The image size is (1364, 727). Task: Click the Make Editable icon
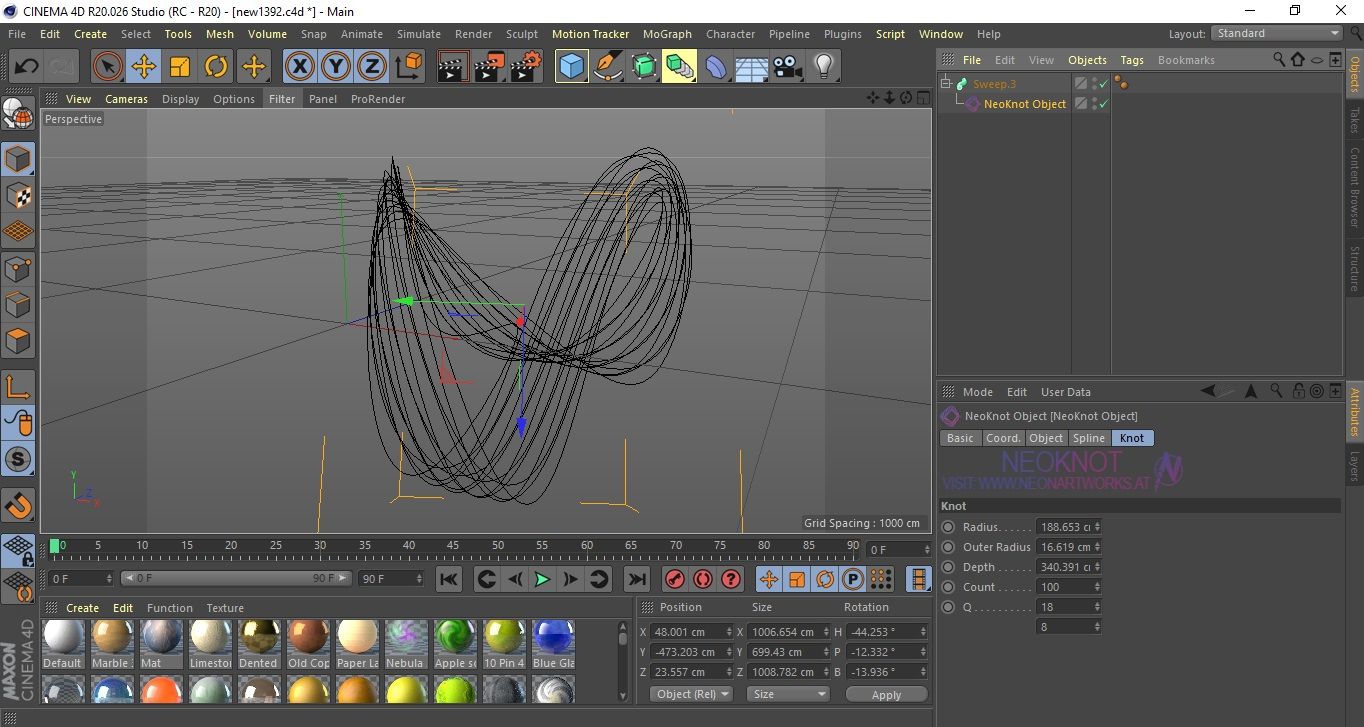click(18, 115)
